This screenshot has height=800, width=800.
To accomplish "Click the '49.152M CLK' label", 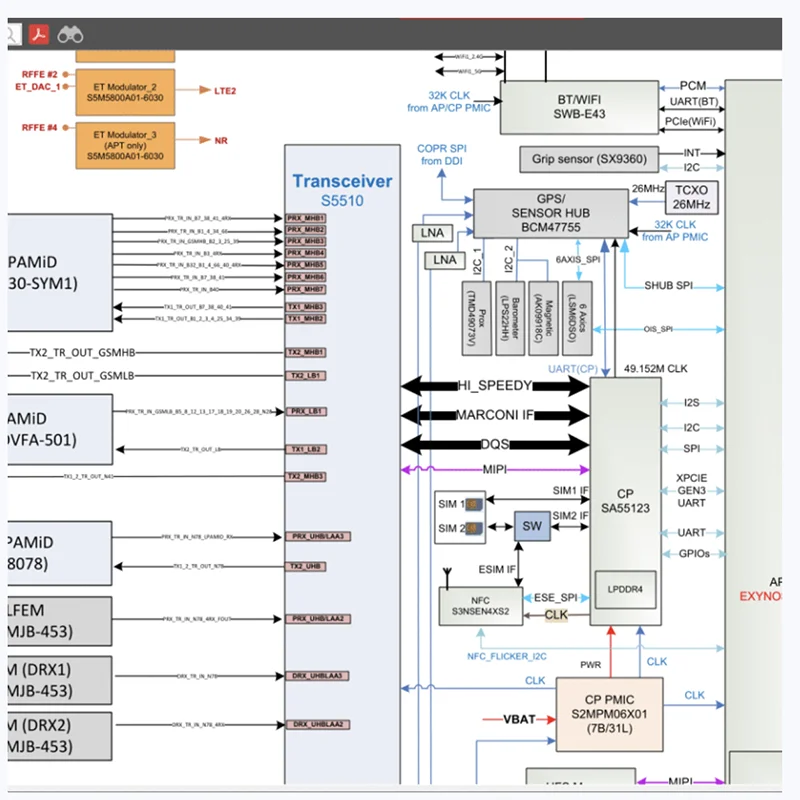I will click(x=655, y=369).
